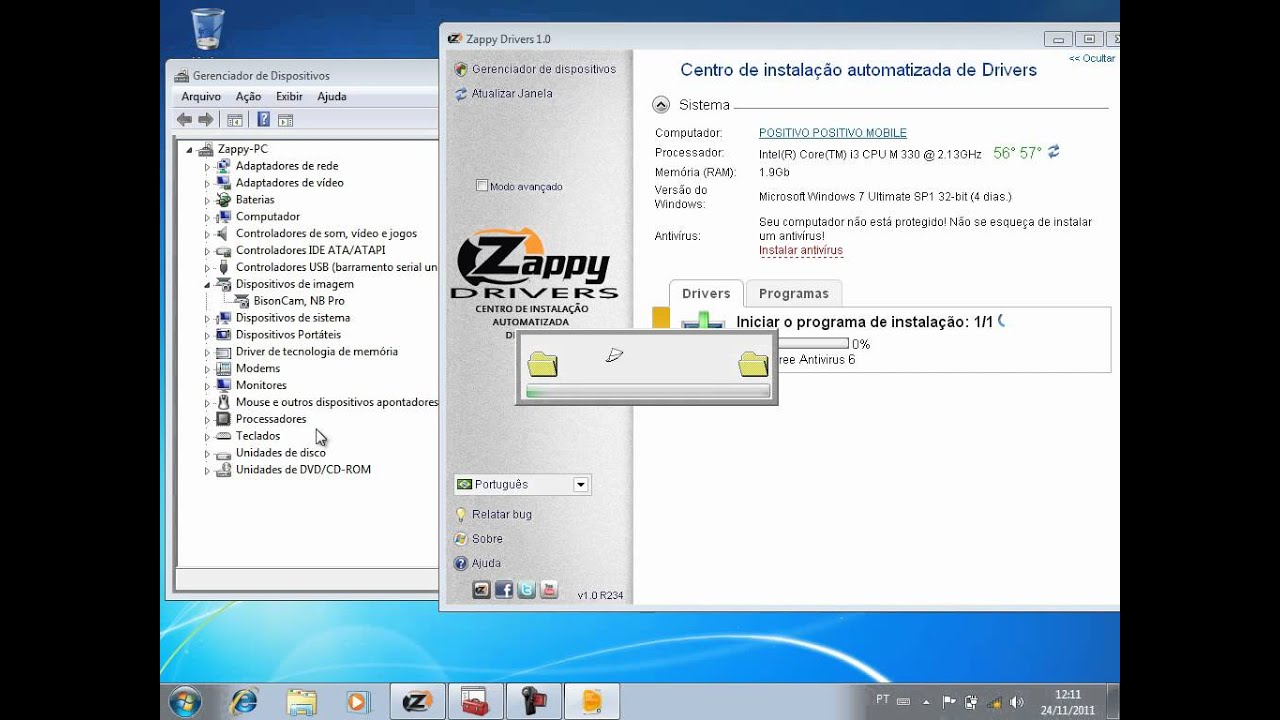Select Mouse e outros dispositivos apontadores

point(337,402)
